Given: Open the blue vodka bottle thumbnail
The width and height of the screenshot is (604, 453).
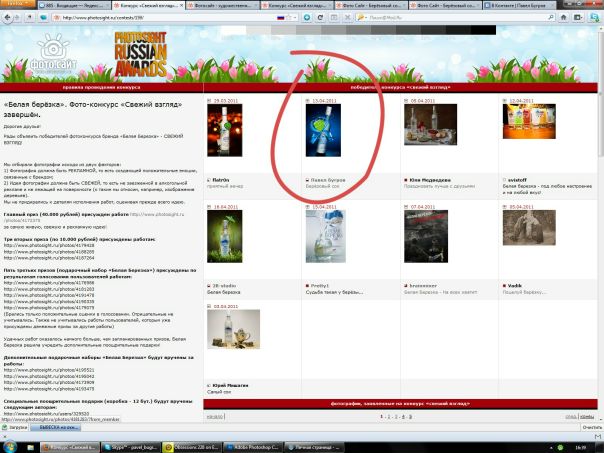Looking at the screenshot, I should click(323, 130).
